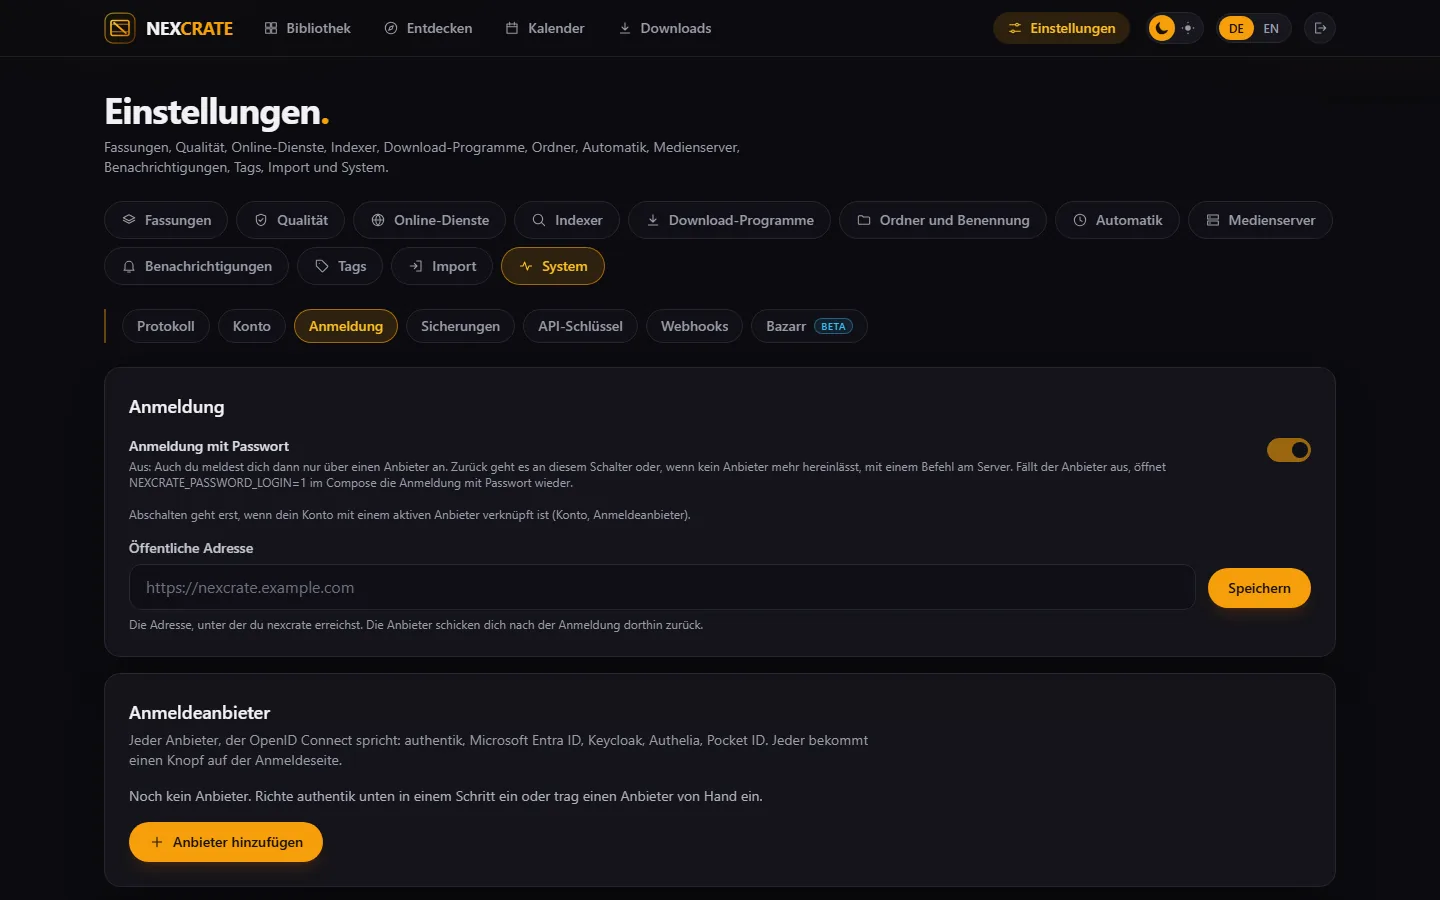This screenshot has height=900, width=1440.
Task: Switch to the Webhooks sub-tab
Action: (x=694, y=326)
